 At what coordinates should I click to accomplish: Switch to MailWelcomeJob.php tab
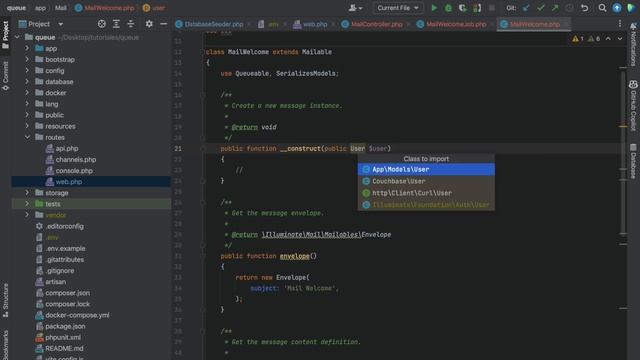point(456,24)
